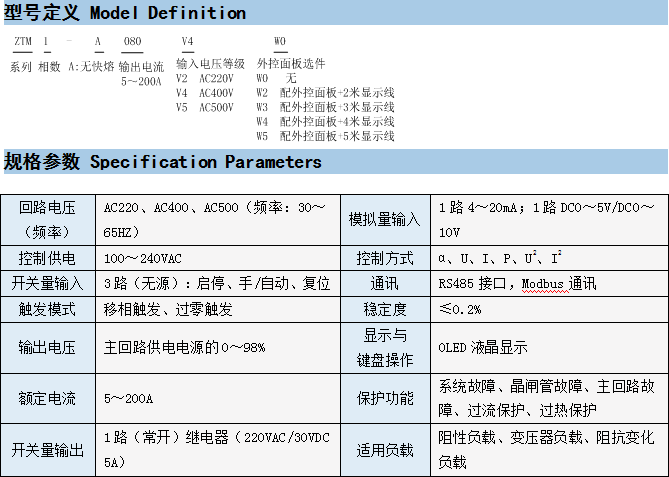Click the '通讯' table cell
This screenshot has height=477, width=669.
[x=385, y=284]
